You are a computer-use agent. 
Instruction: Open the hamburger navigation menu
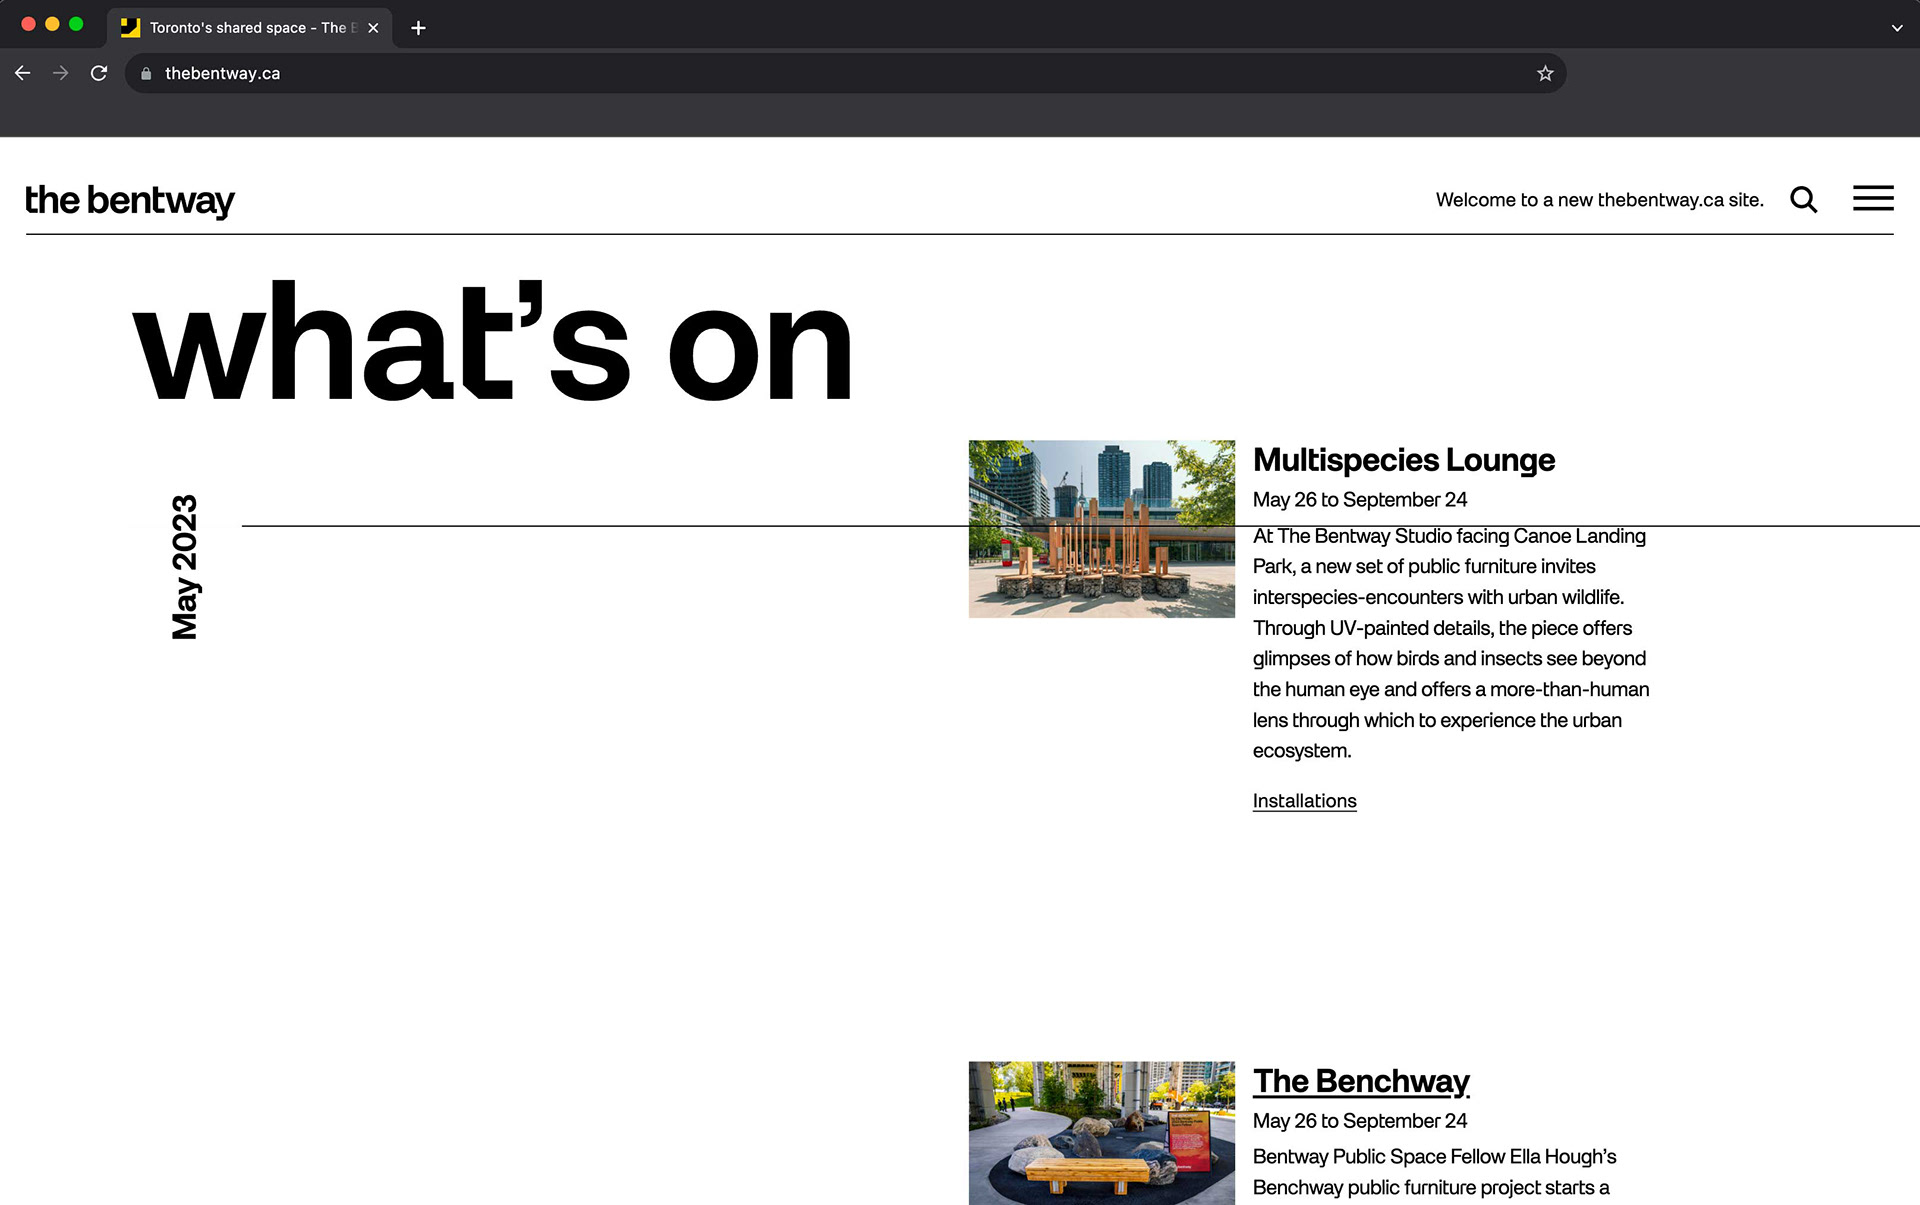tap(1873, 198)
